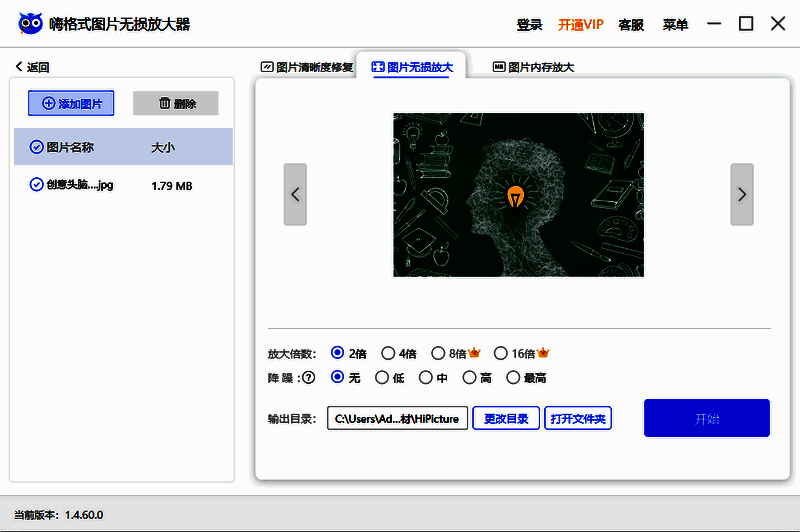Toggle checkbox for 创意头脑...jpg file
This screenshot has height=532, width=800.
coord(36,185)
